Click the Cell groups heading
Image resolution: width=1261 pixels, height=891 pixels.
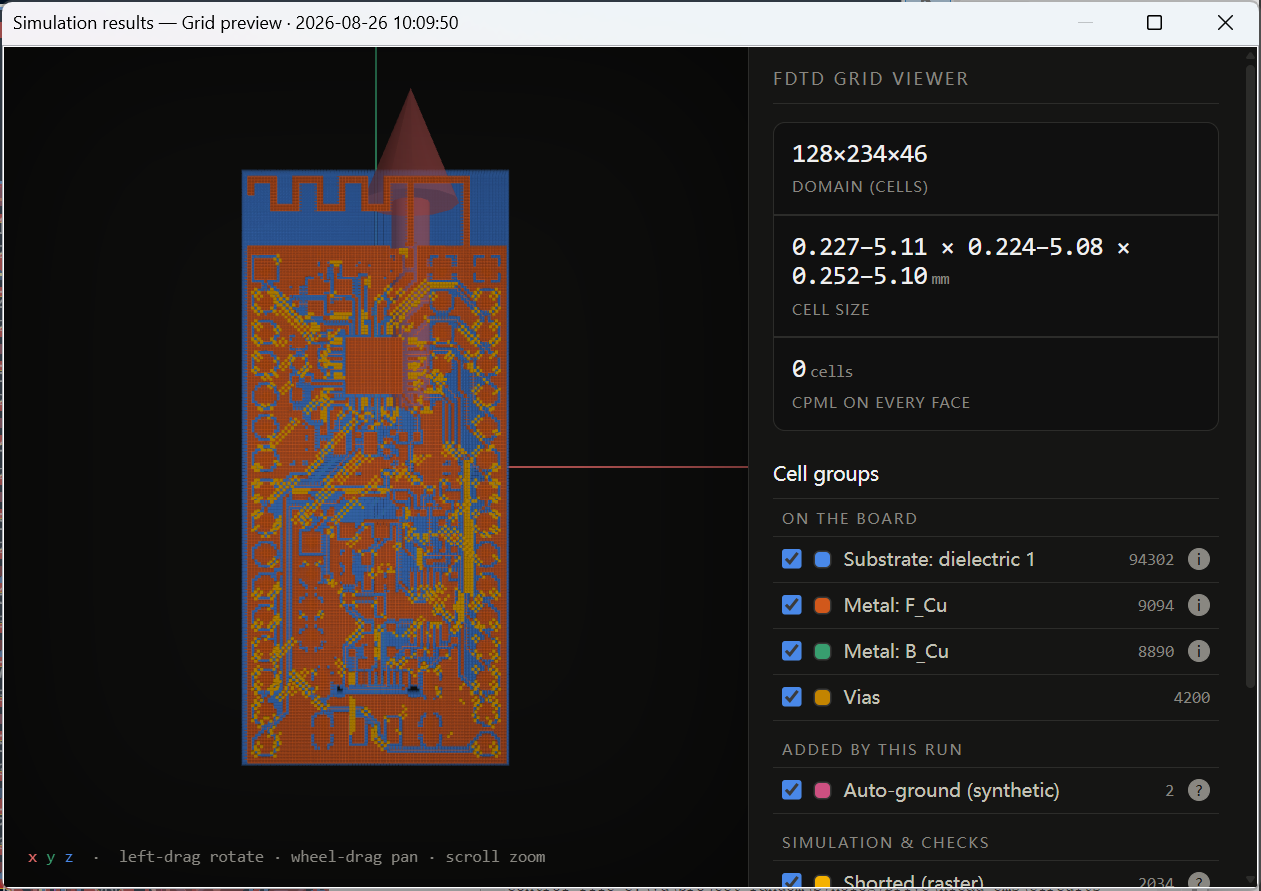tap(826, 474)
